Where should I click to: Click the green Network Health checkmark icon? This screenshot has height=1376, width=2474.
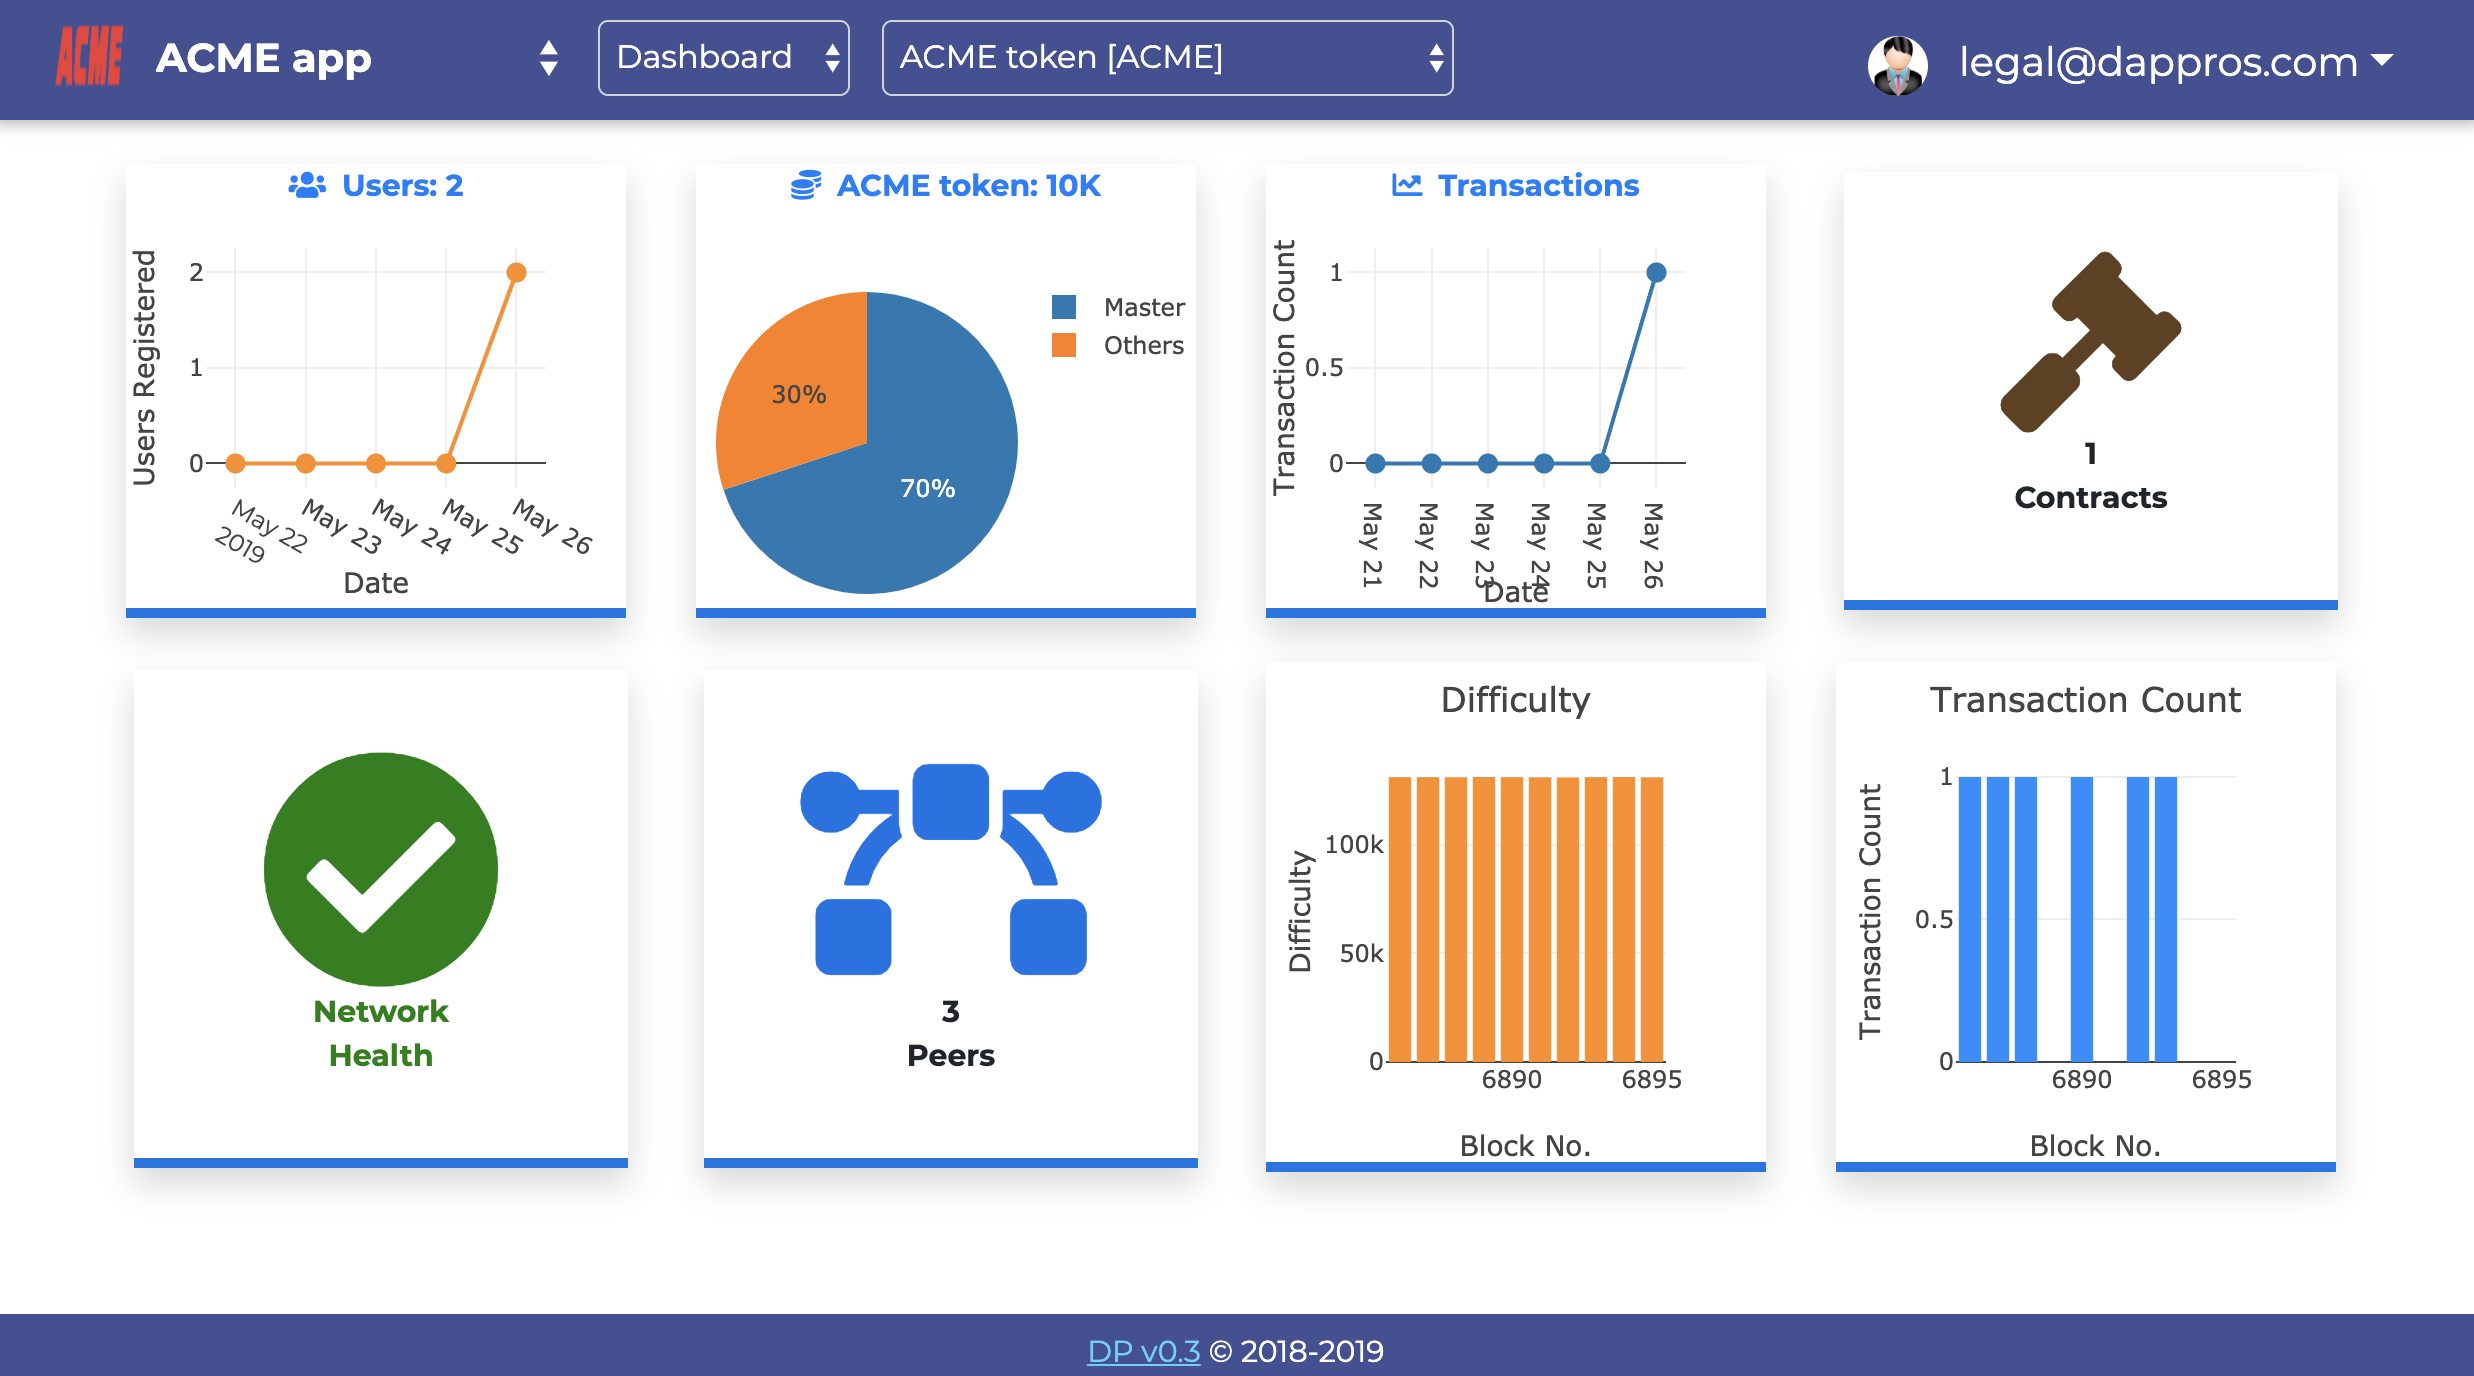(381, 869)
